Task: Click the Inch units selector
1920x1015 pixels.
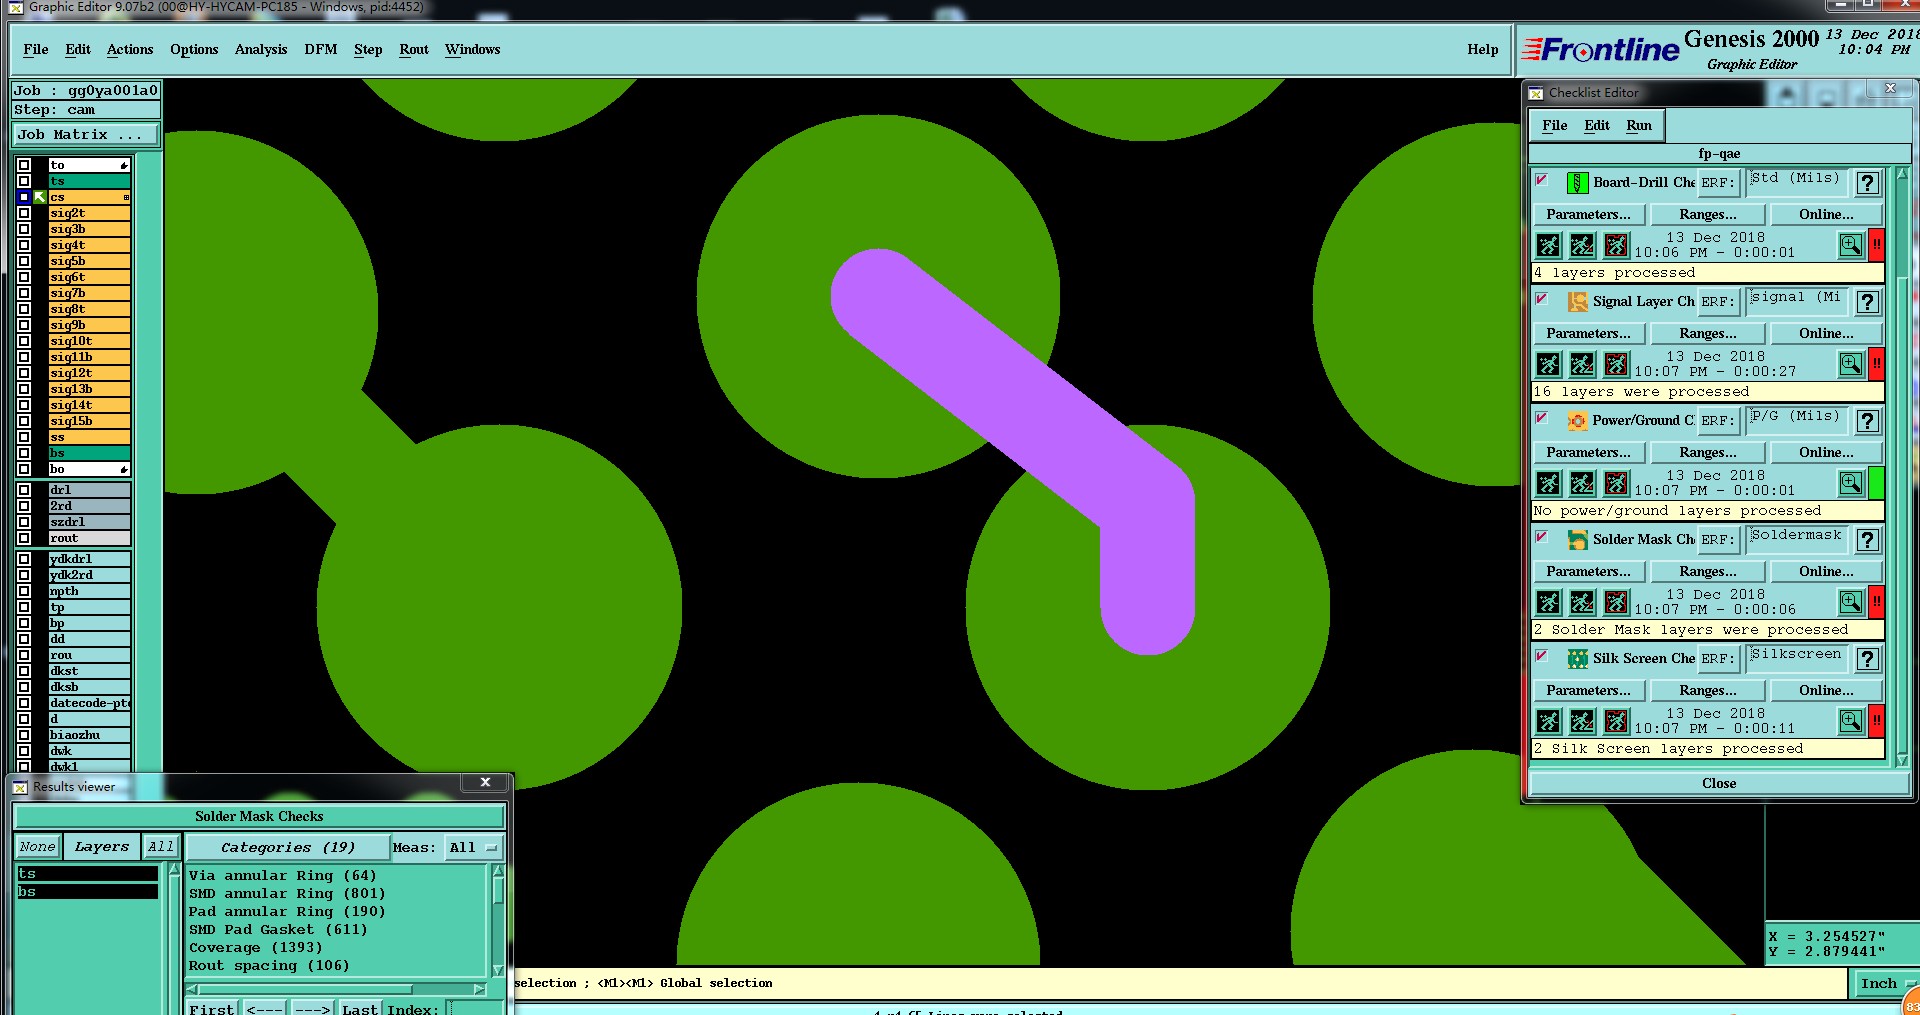Action: (x=1884, y=984)
